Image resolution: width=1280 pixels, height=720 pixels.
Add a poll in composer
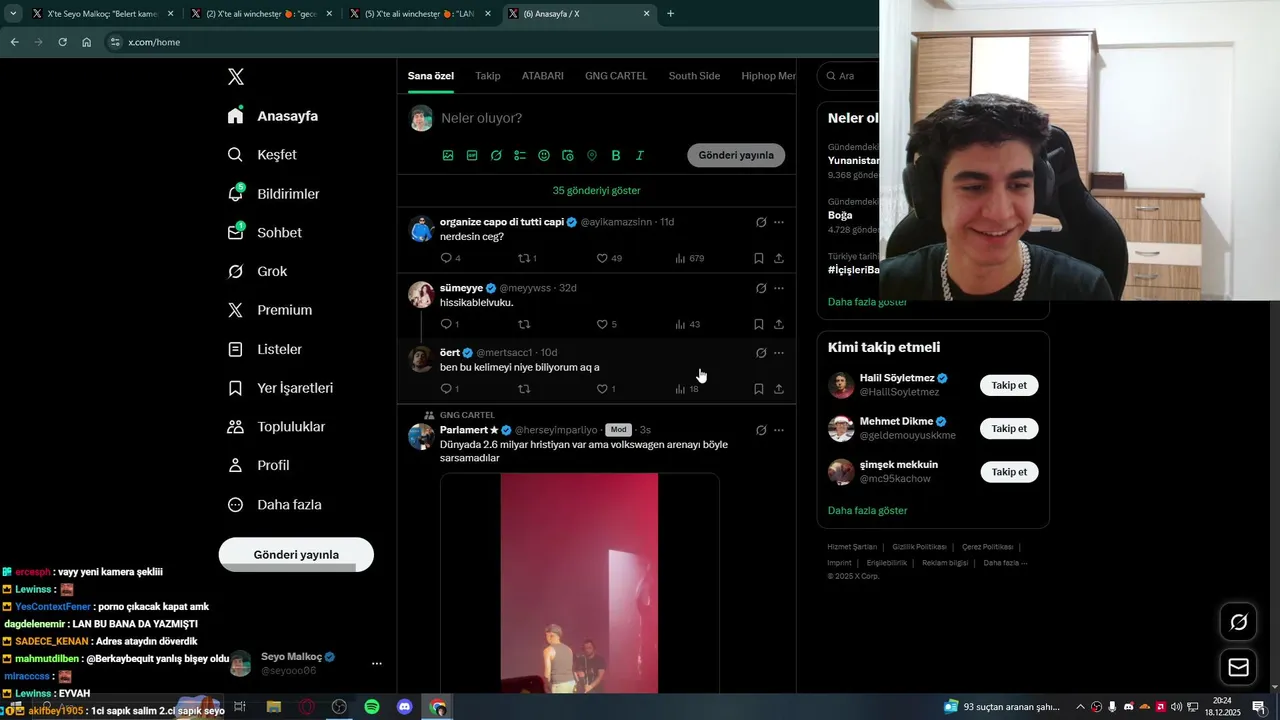tap(520, 155)
